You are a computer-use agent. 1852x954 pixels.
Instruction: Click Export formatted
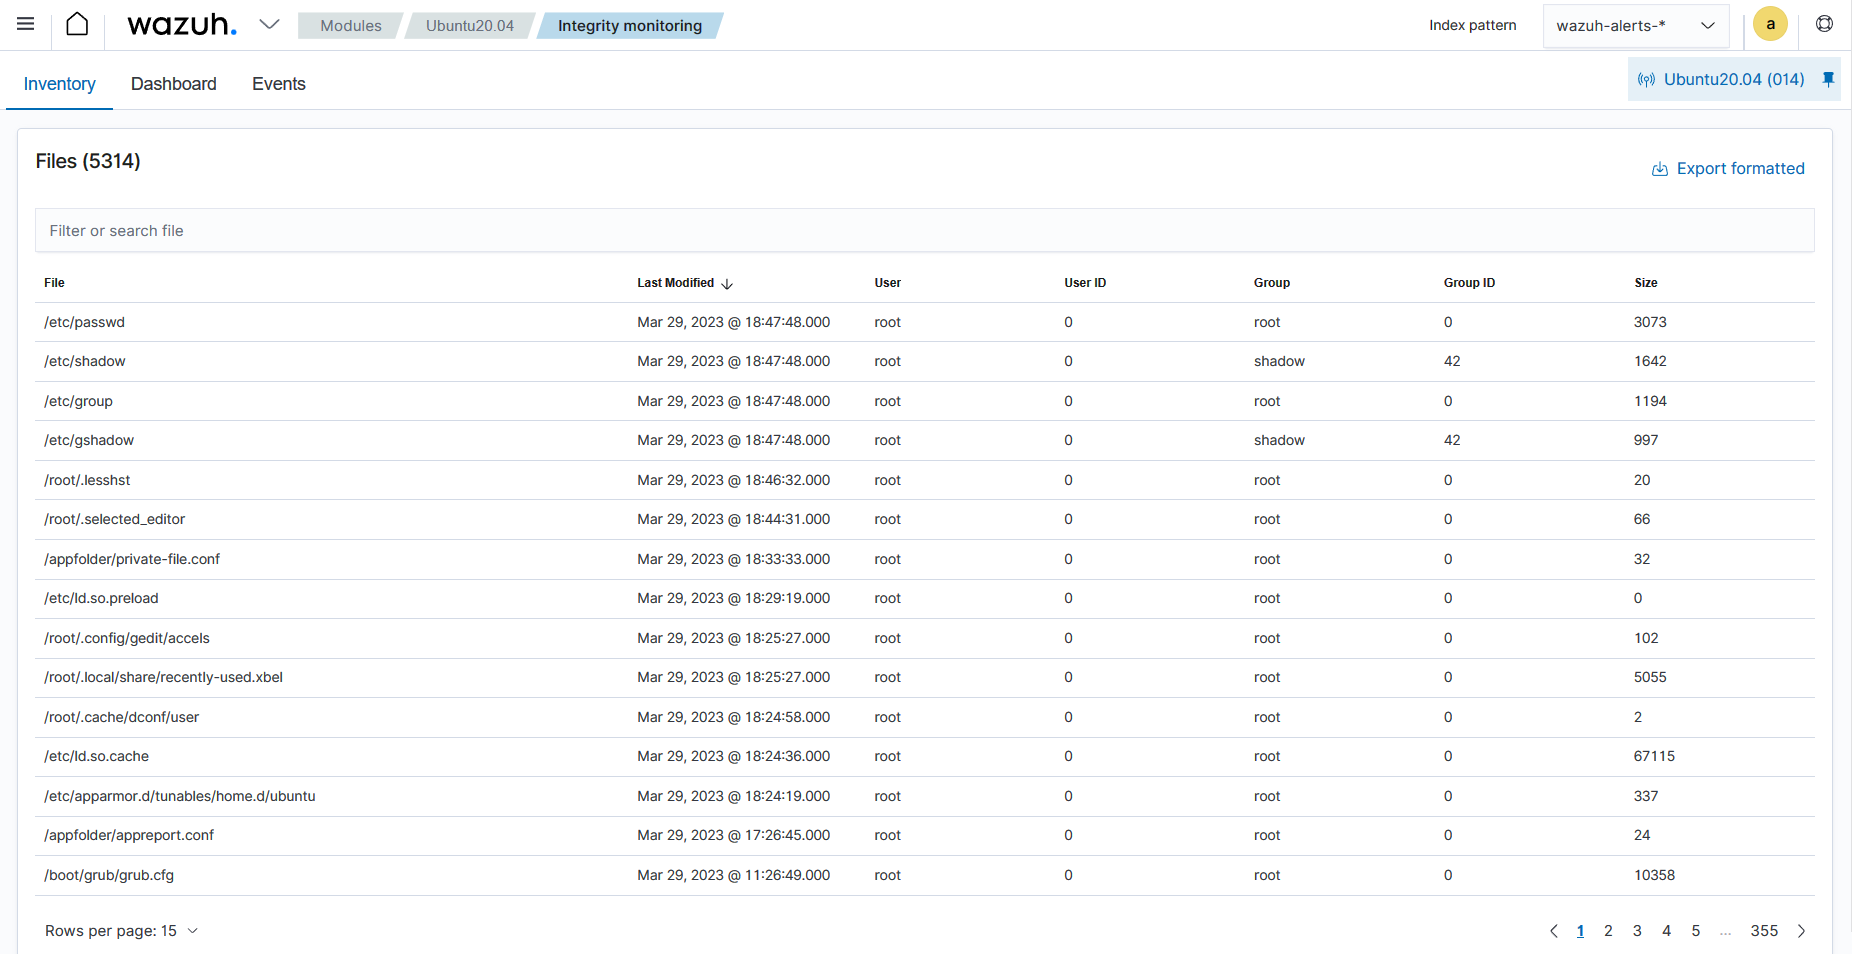point(1728,169)
